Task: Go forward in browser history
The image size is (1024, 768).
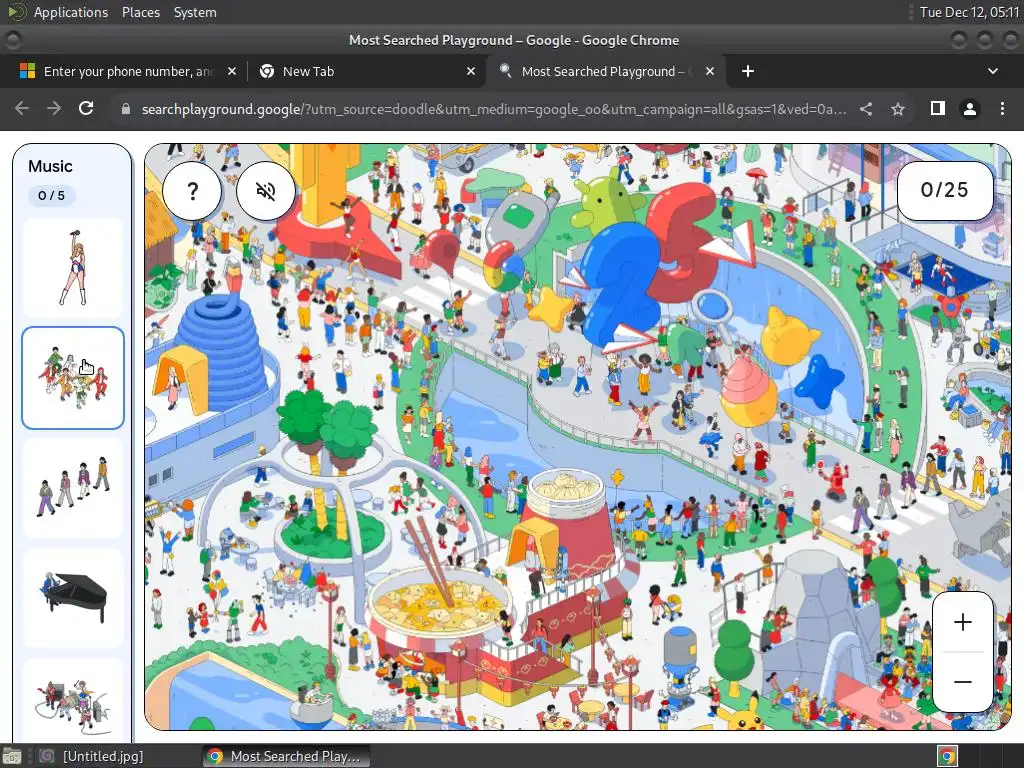Action: (54, 108)
